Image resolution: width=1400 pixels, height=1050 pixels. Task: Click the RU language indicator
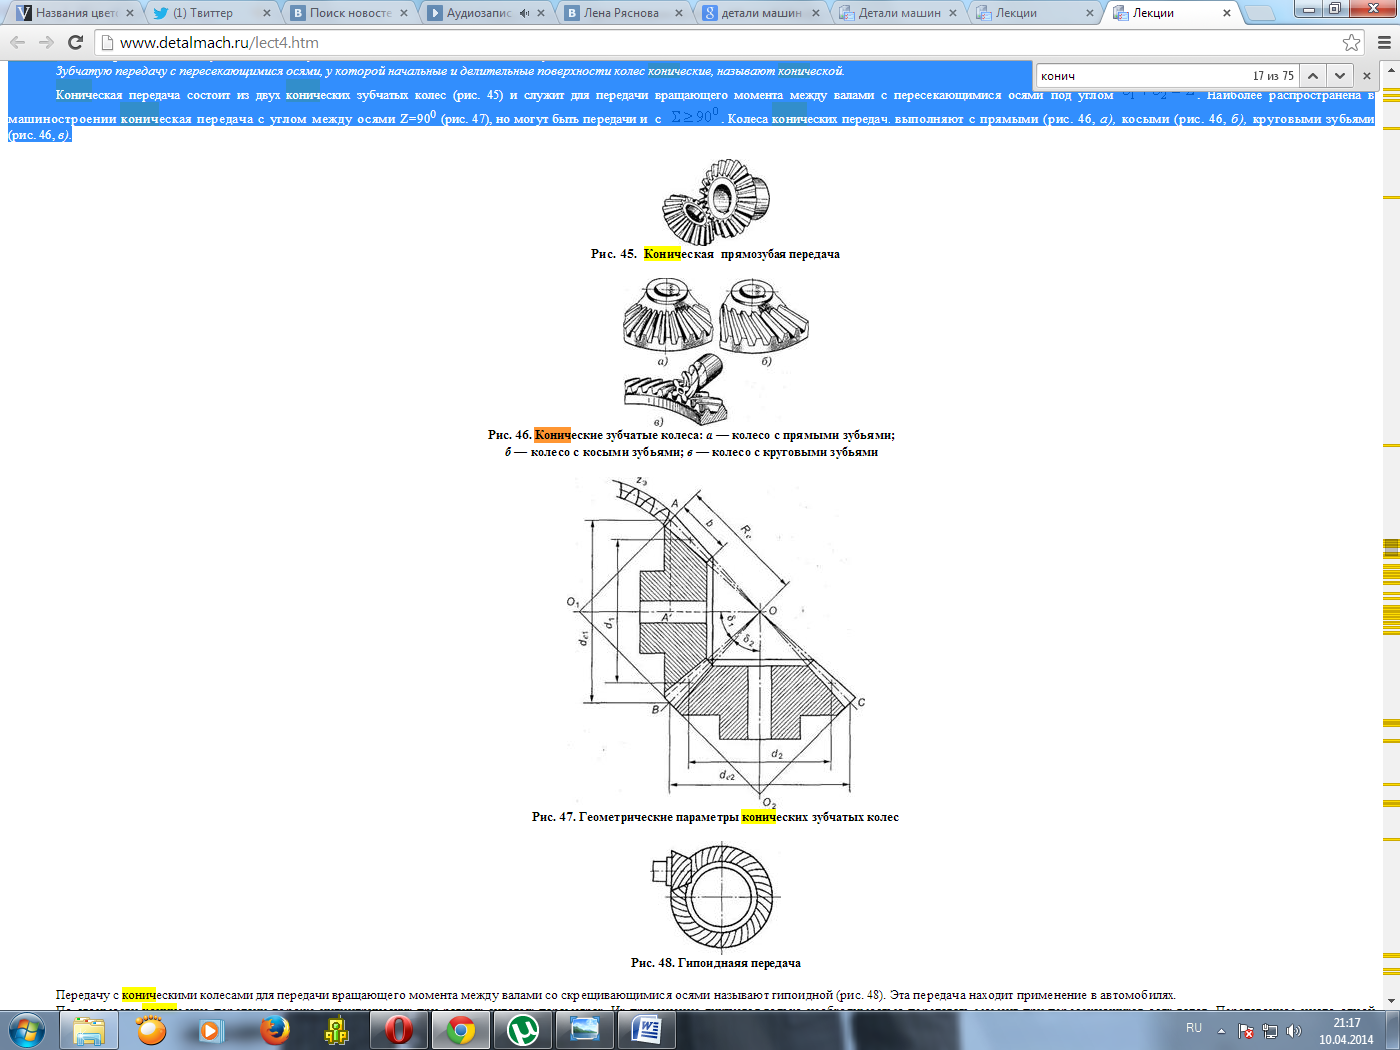tap(1194, 1028)
